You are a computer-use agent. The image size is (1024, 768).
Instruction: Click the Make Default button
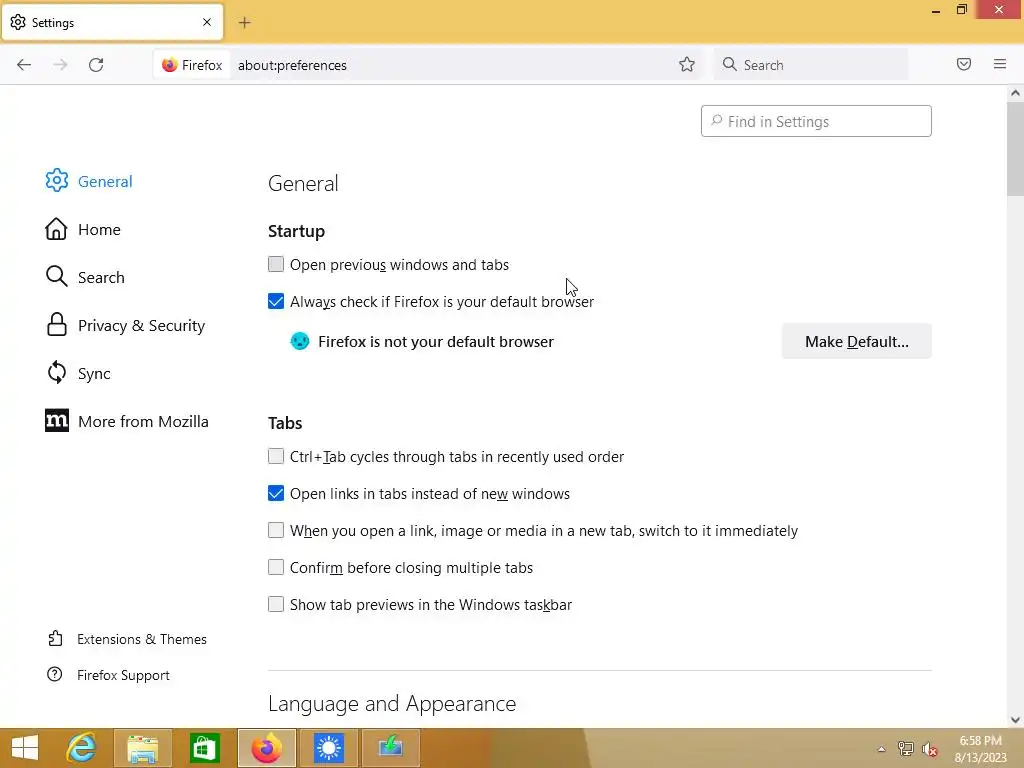click(x=856, y=341)
